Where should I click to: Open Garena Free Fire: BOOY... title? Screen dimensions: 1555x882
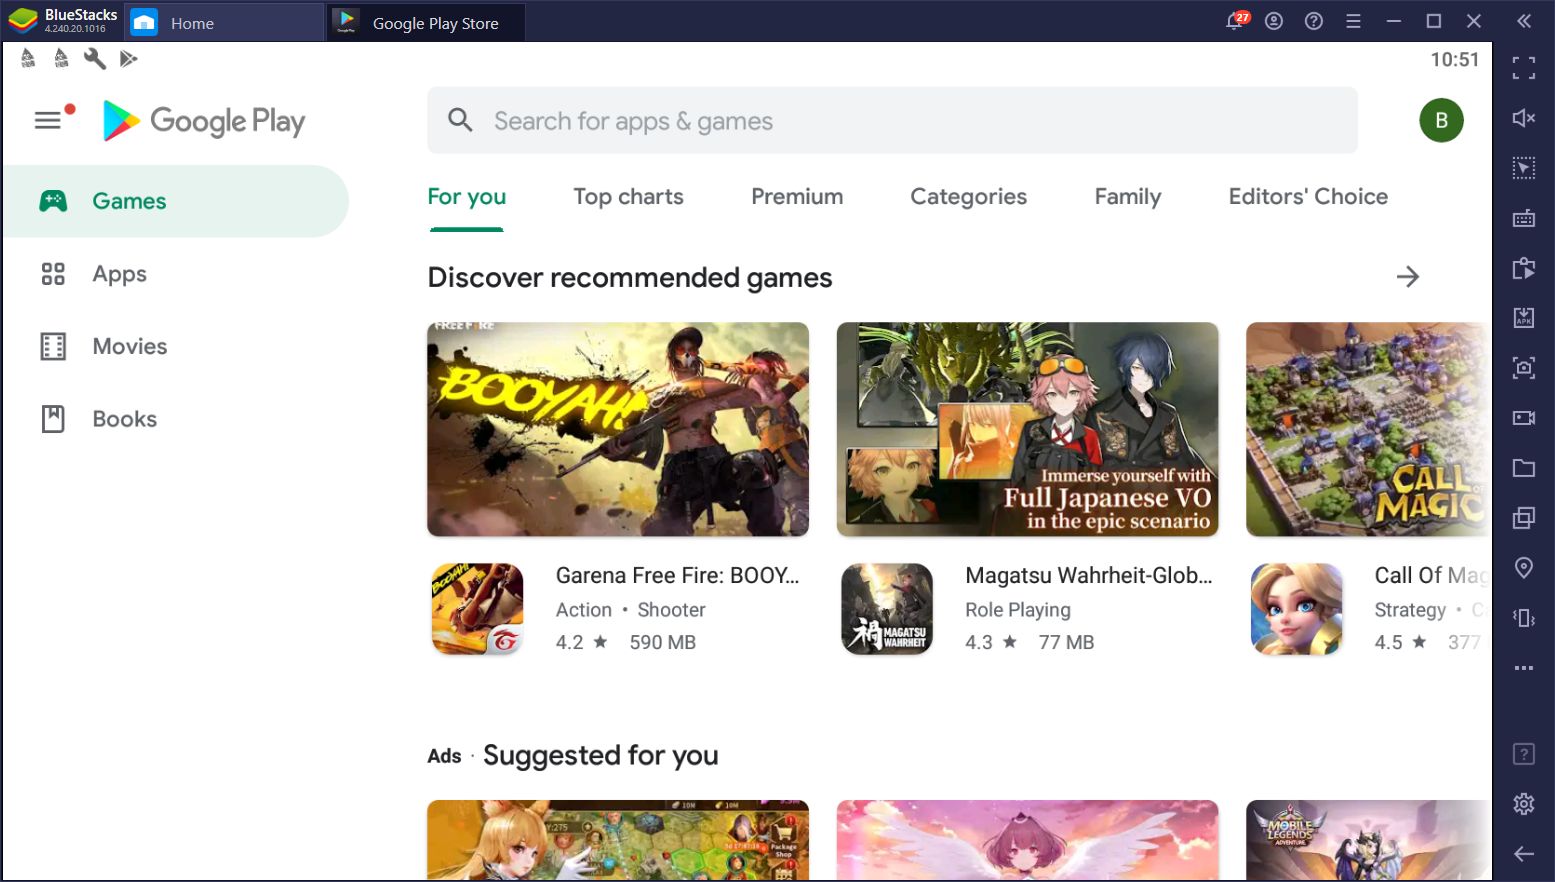pyautogui.click(x=677, y=575)
